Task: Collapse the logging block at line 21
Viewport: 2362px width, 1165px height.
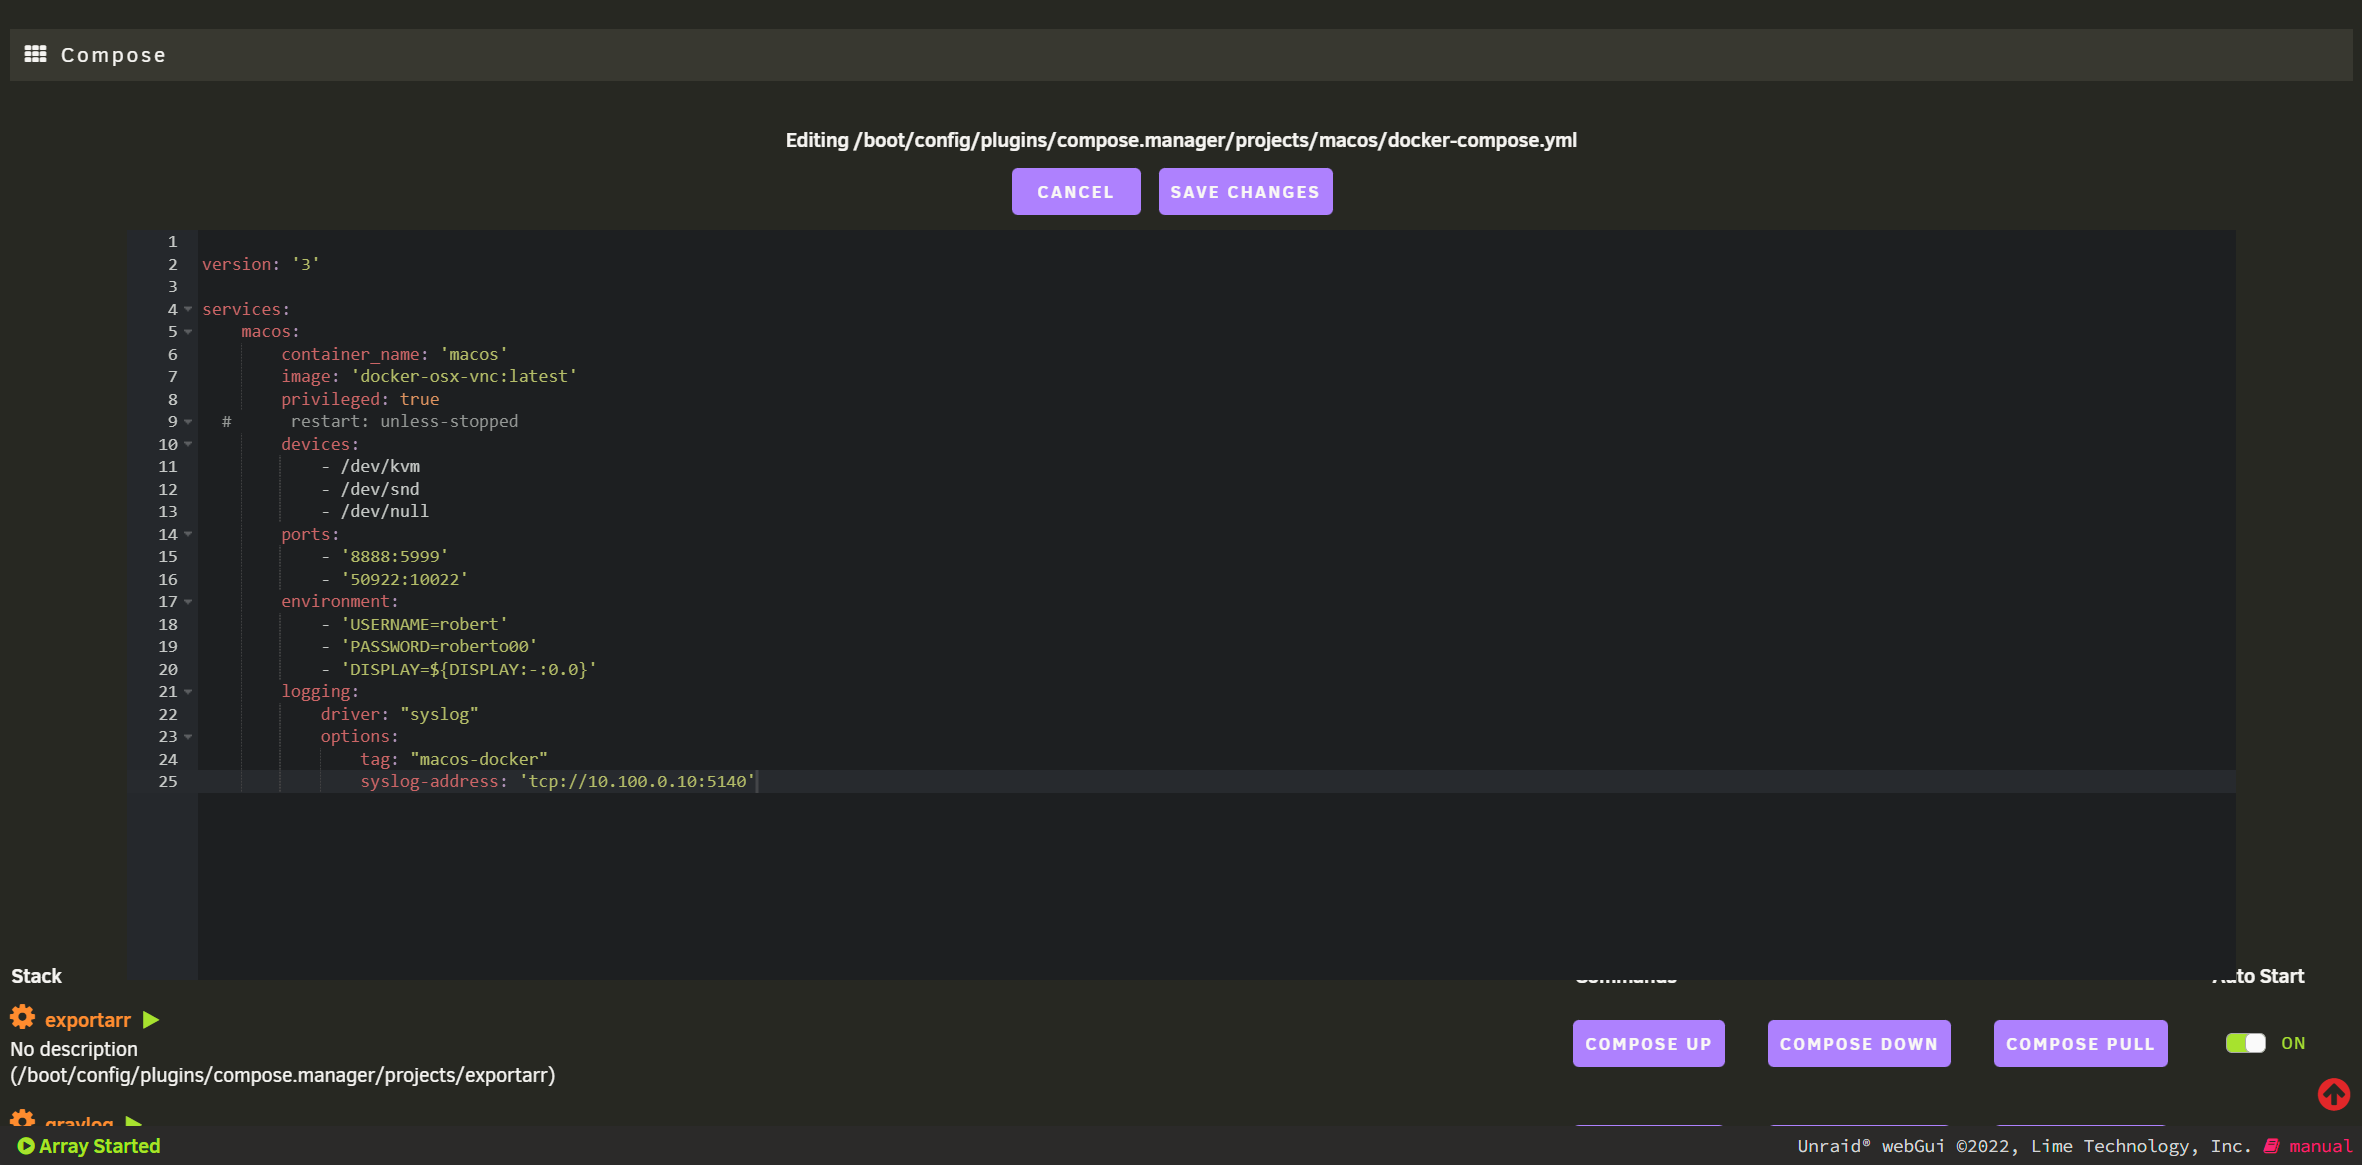Action: point(188,691)
